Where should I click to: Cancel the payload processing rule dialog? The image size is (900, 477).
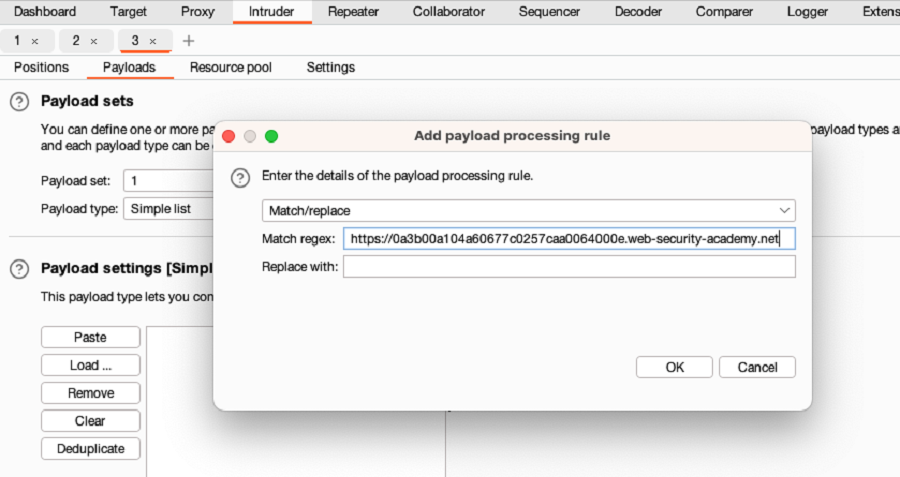click(757, 367)
